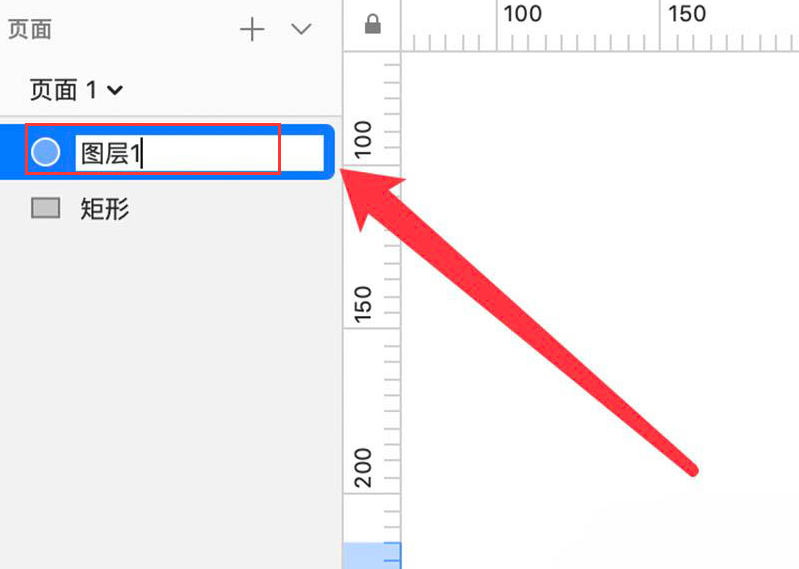Click the 页面 header label
Screen dimensions: 799x569
30,30
